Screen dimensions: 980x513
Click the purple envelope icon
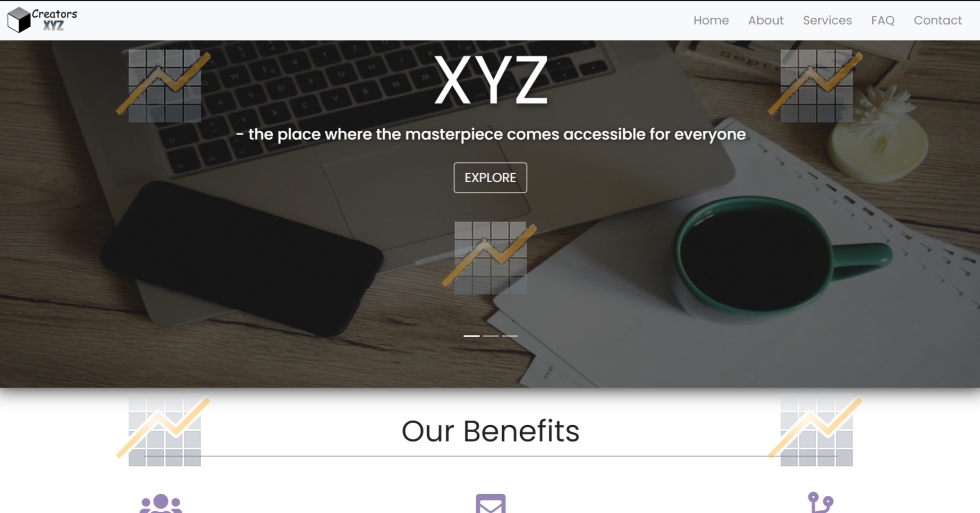pyautogui.click(x=491, y=504)
